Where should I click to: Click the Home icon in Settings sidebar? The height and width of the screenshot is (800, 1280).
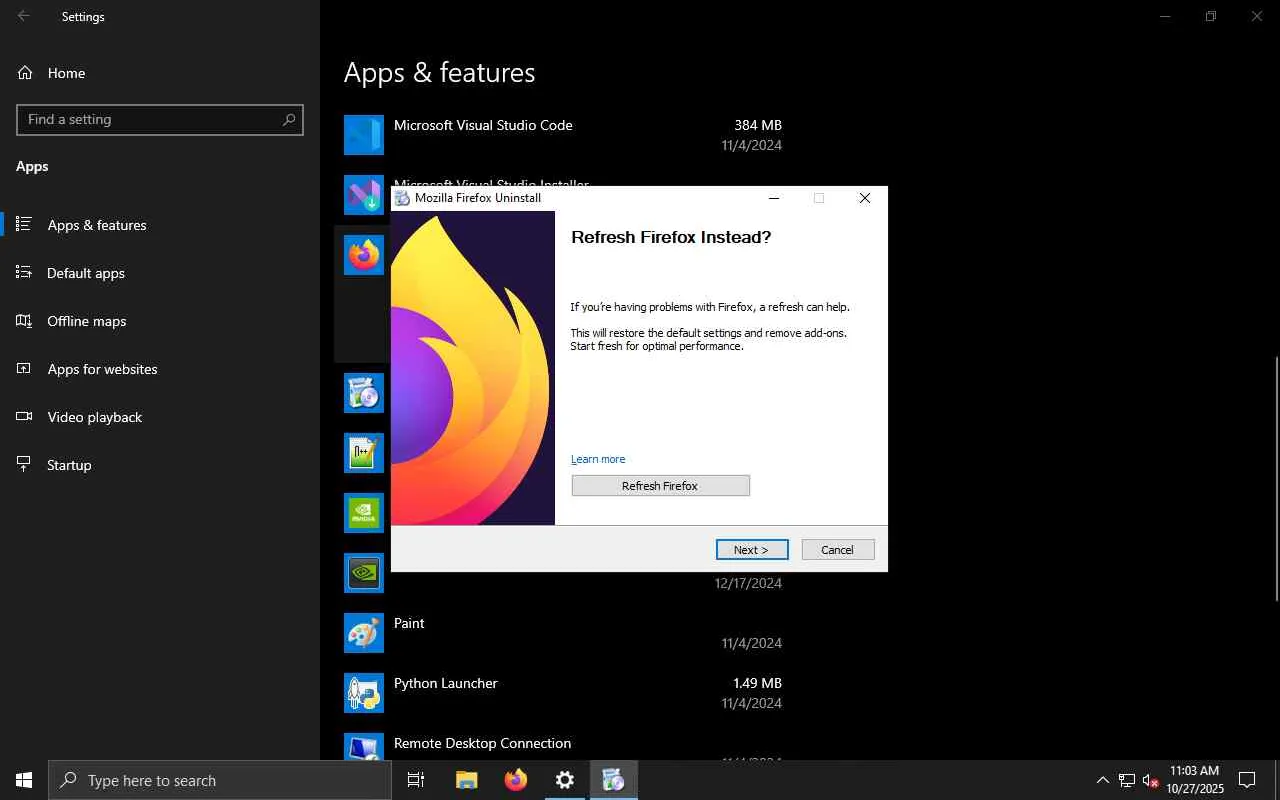(x=25, y=73)
